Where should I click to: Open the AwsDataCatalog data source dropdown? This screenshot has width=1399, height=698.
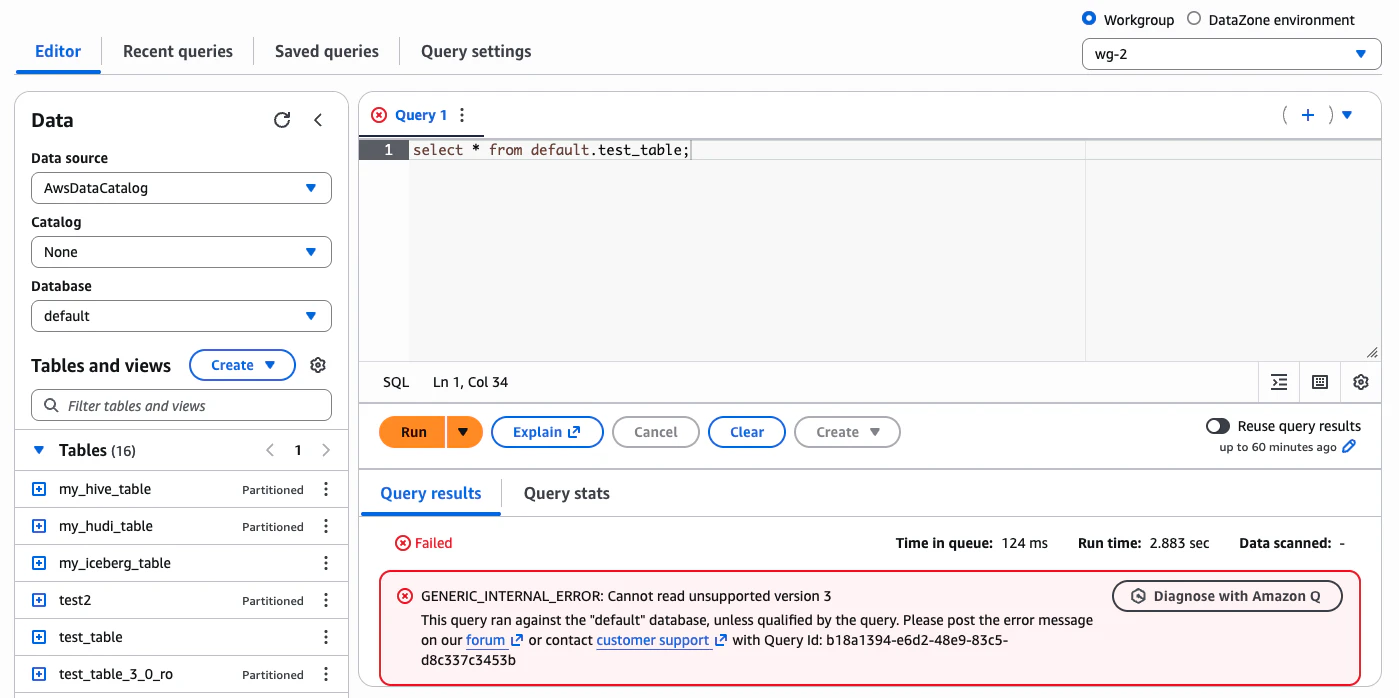click(181, 188)
